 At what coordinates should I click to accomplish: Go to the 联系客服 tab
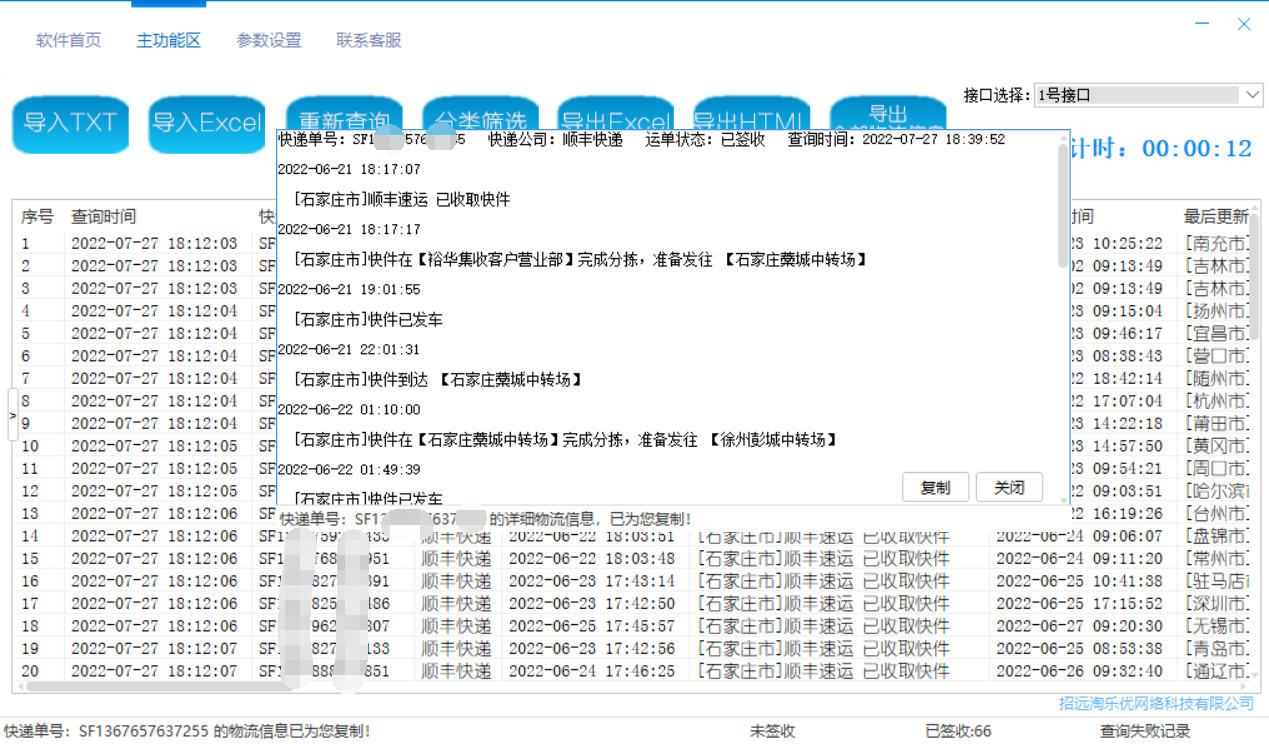369,41
